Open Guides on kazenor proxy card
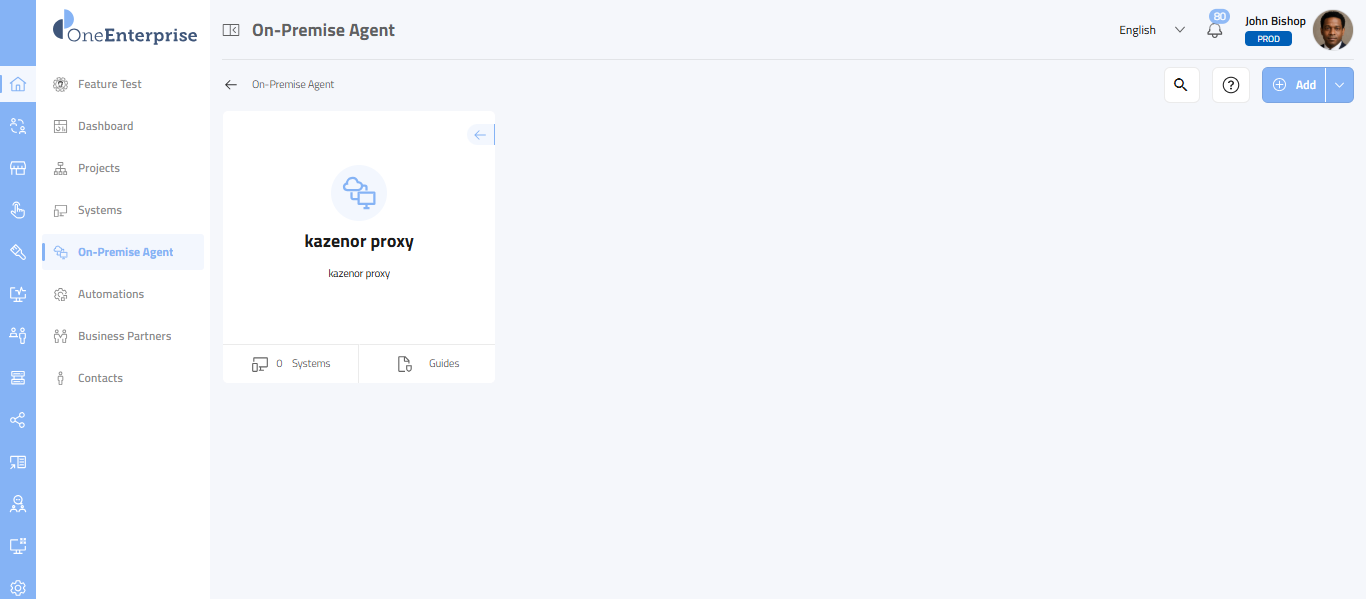Viewport: 1366px width, 599px height. (x=428, y=364)
